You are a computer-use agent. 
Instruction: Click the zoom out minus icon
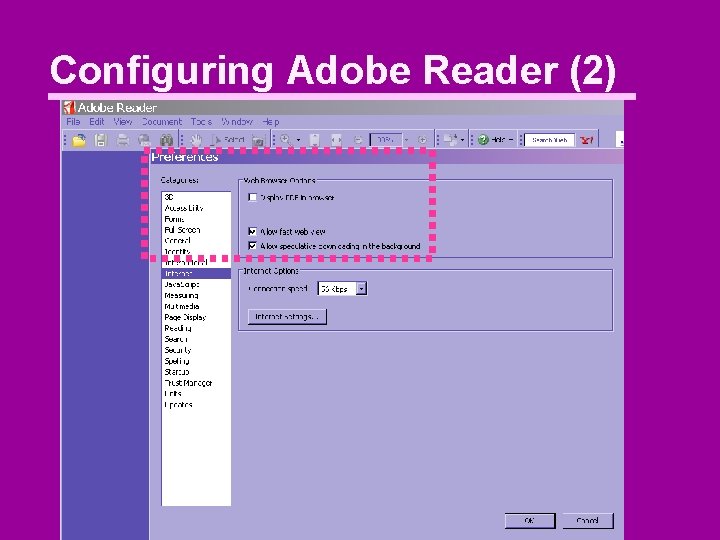(358, 140)
